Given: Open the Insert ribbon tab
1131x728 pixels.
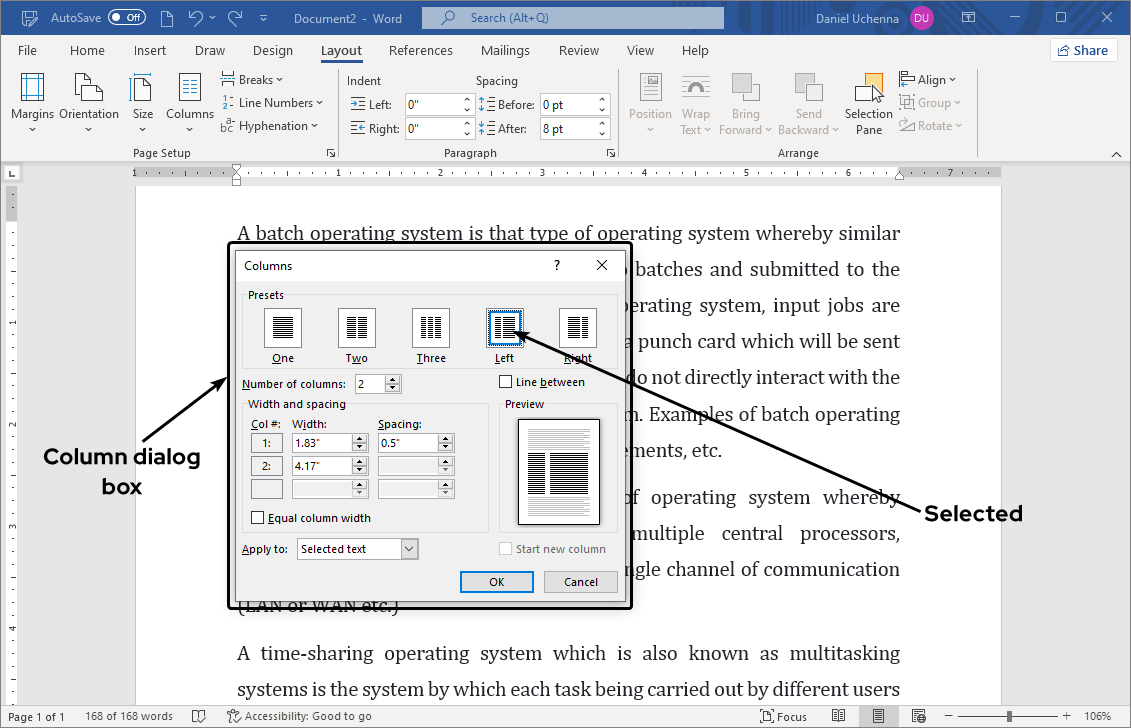Looking at the screenshot, I should tap(150, 51).
